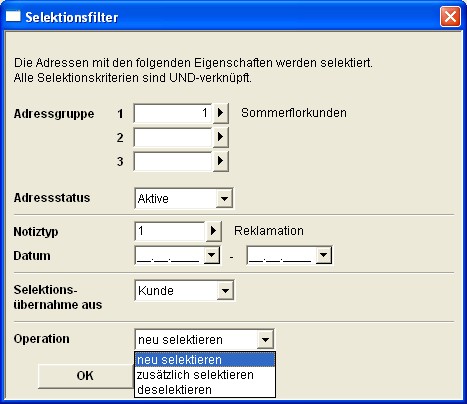The image size is (467, 404).
Task: Open the end Datum calendar dropdown
Action: click(x=324, y=256)
